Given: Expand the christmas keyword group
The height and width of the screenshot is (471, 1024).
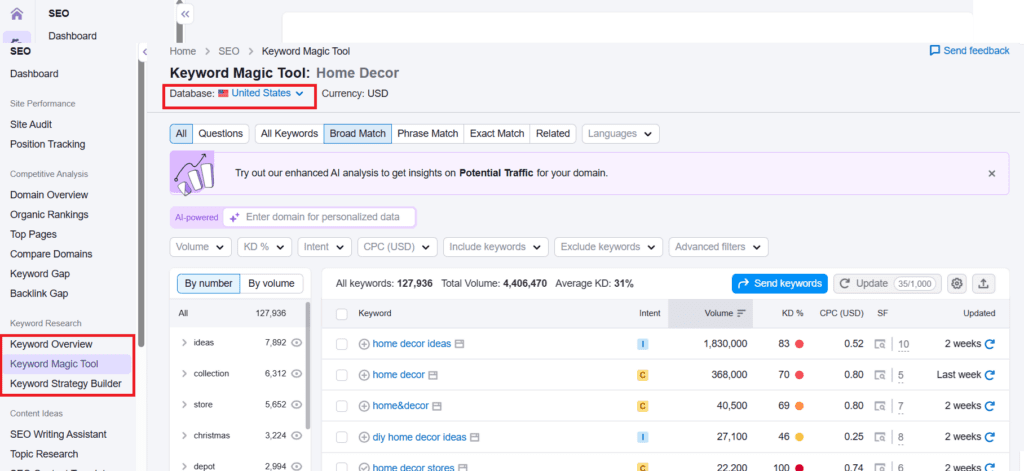Looking at the screenshot, I should pos(184,436).
